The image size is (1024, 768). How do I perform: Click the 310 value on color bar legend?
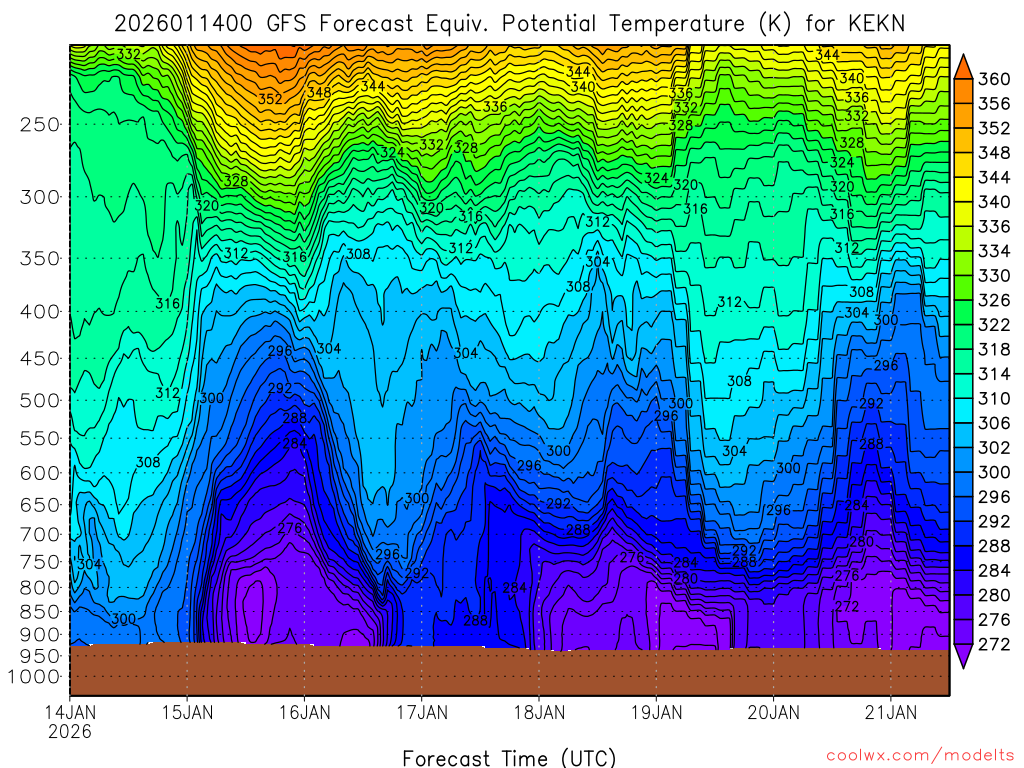pyautogui.click(x=994, y=398)
